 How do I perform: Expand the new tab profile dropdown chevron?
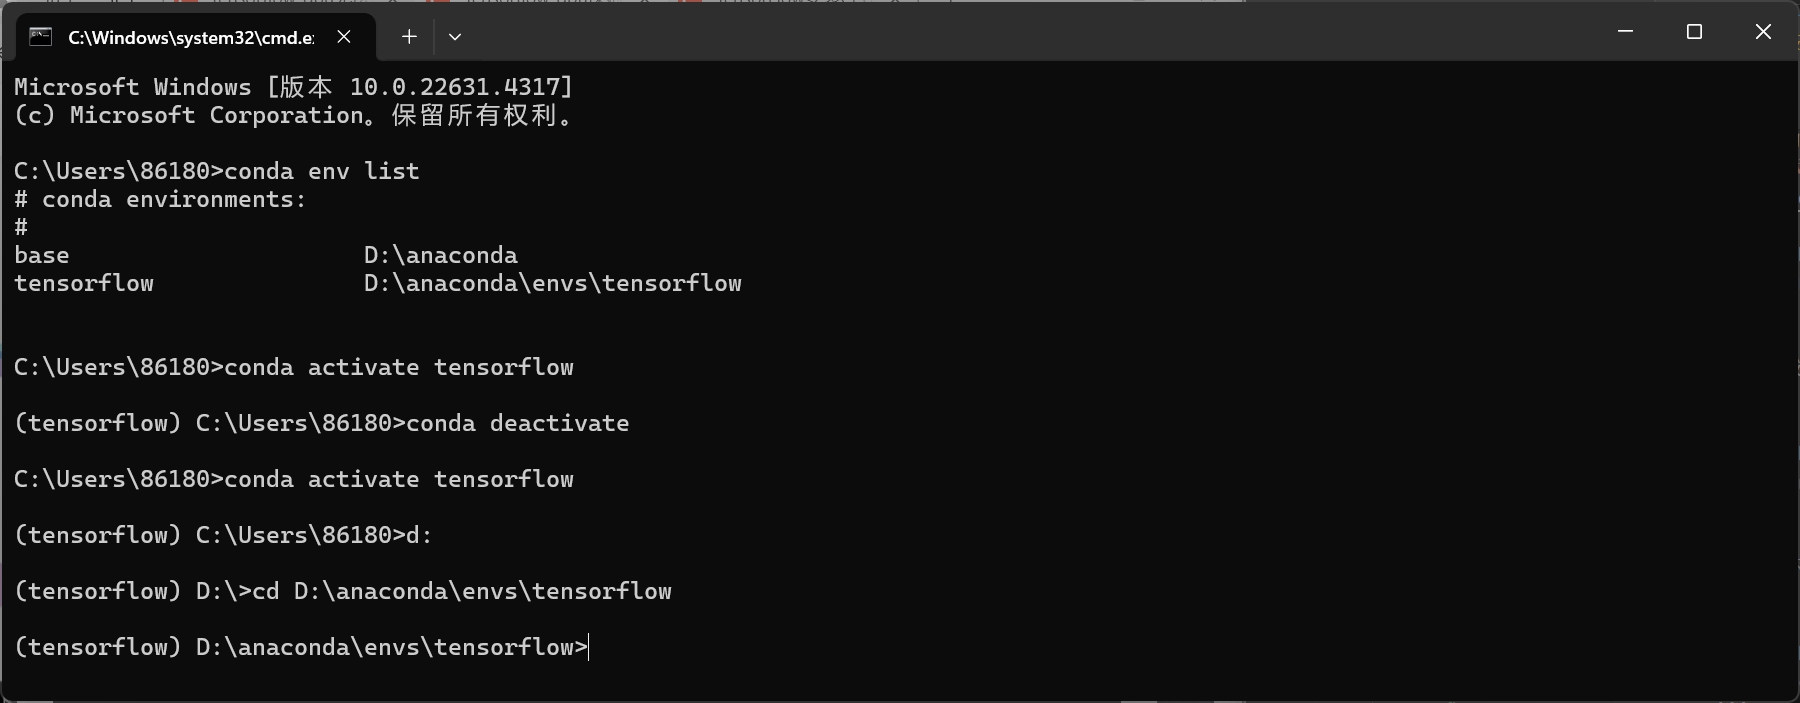pos(455,37)
